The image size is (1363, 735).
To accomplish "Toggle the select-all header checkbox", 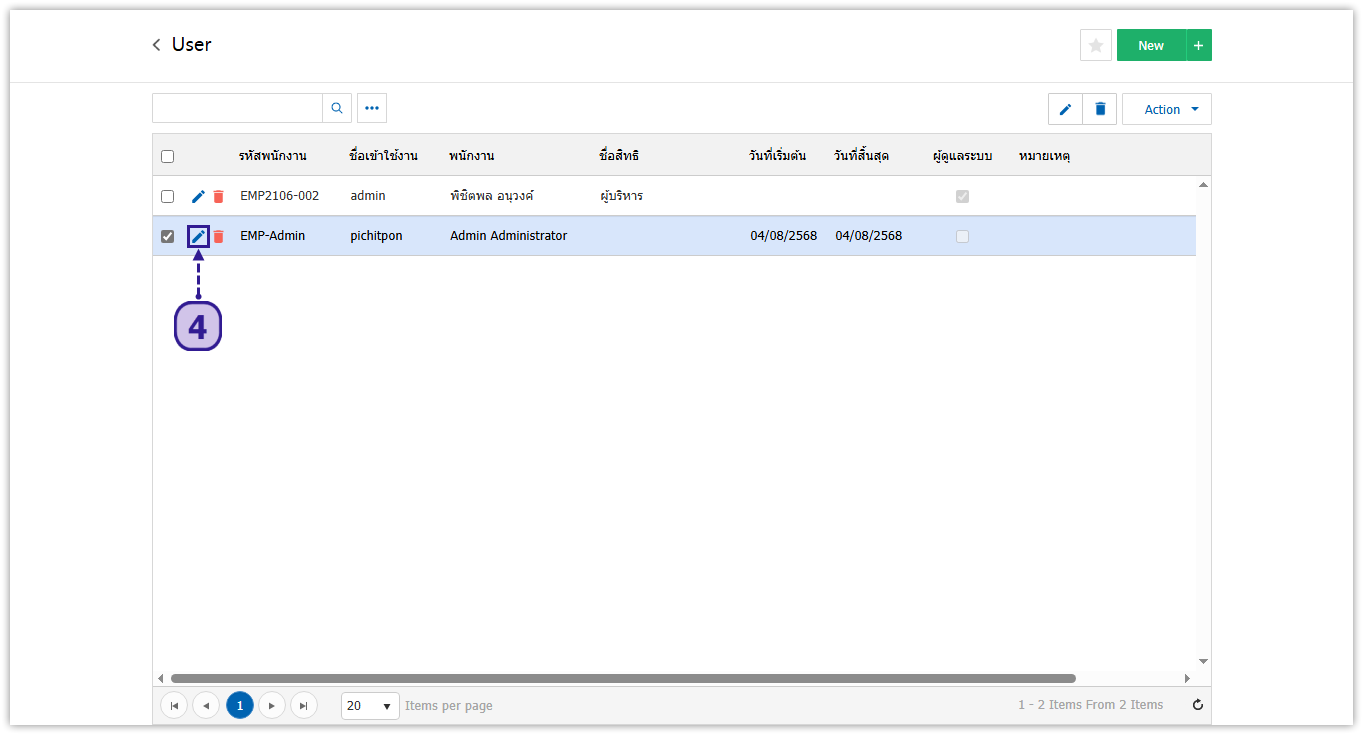I will click(x=167, y=156).
